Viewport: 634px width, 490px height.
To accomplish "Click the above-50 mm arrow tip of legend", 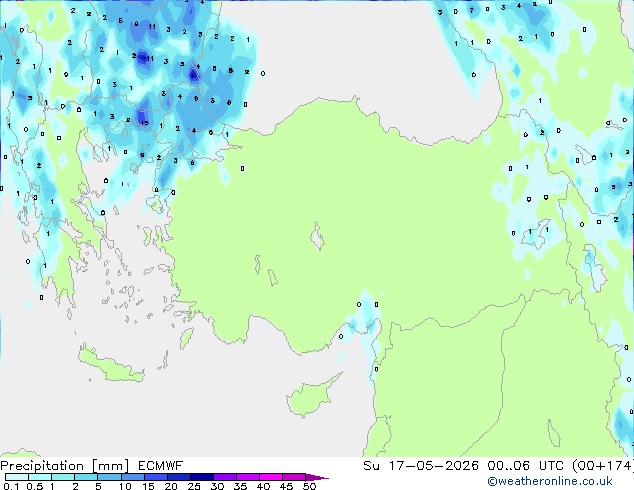I will point(317,477).
